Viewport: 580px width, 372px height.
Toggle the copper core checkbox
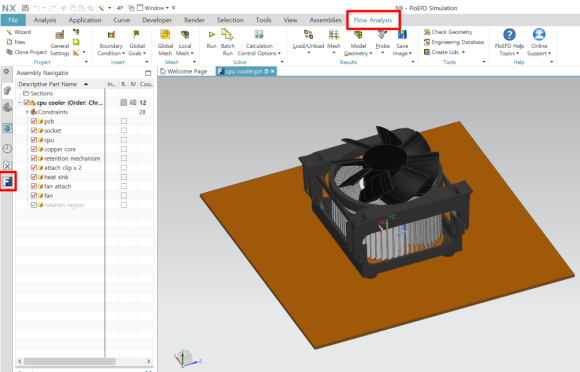point(34,149)
